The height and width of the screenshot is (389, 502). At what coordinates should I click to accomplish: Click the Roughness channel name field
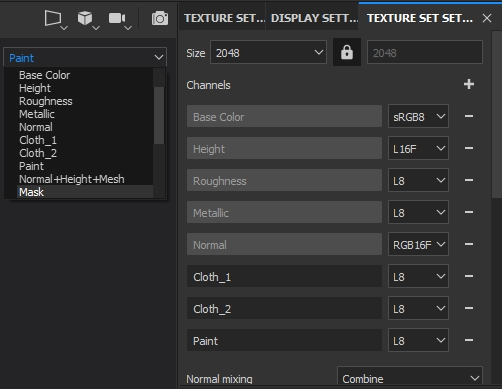pyautogui.click(x=284, y=180)
